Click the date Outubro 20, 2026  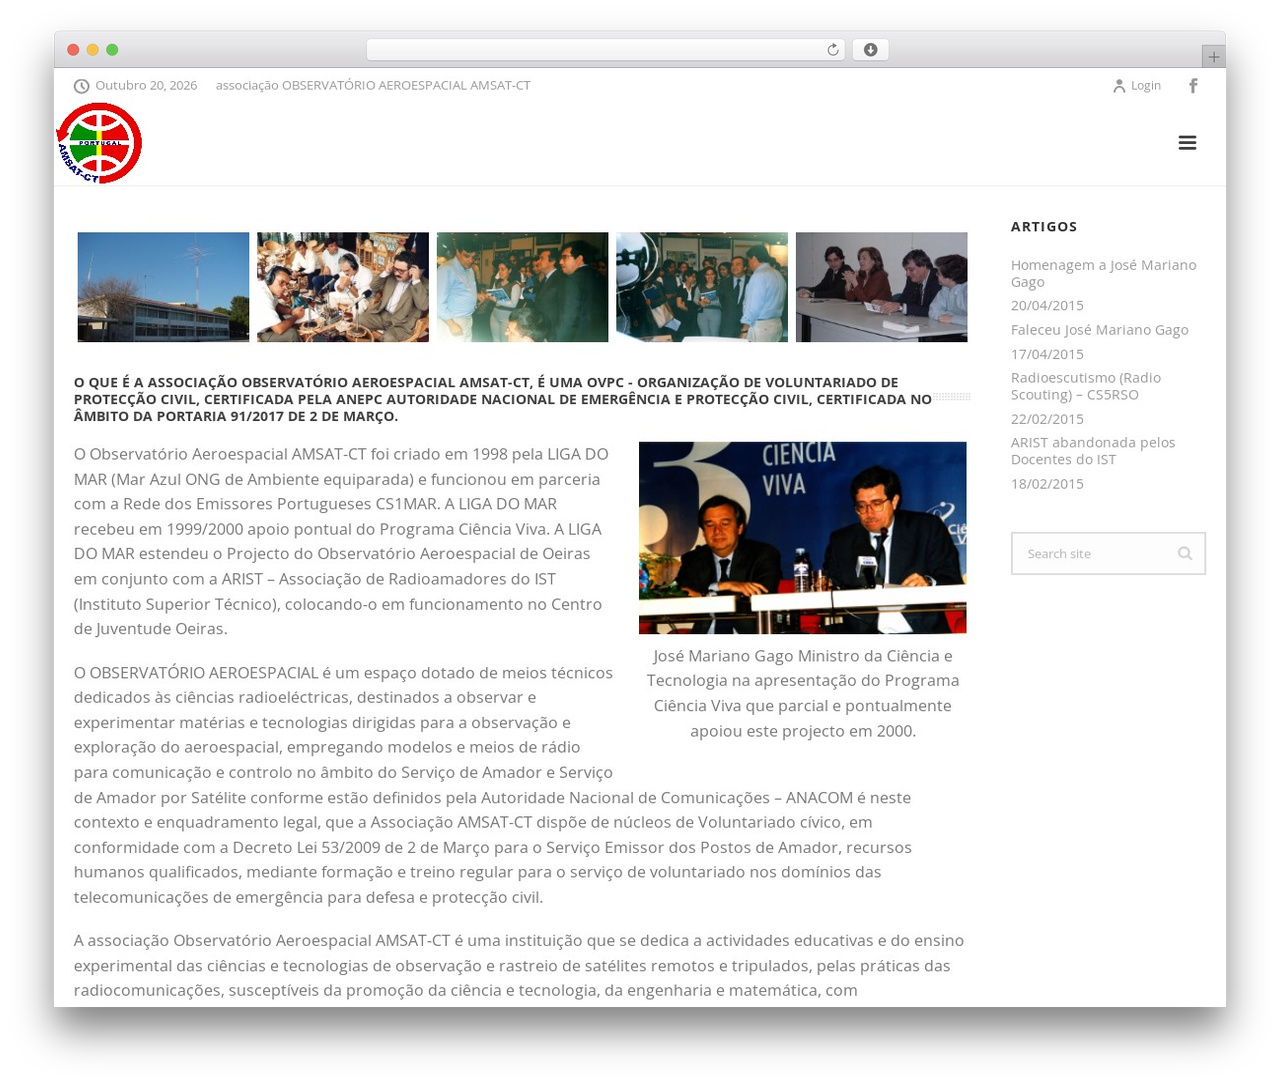146,86
